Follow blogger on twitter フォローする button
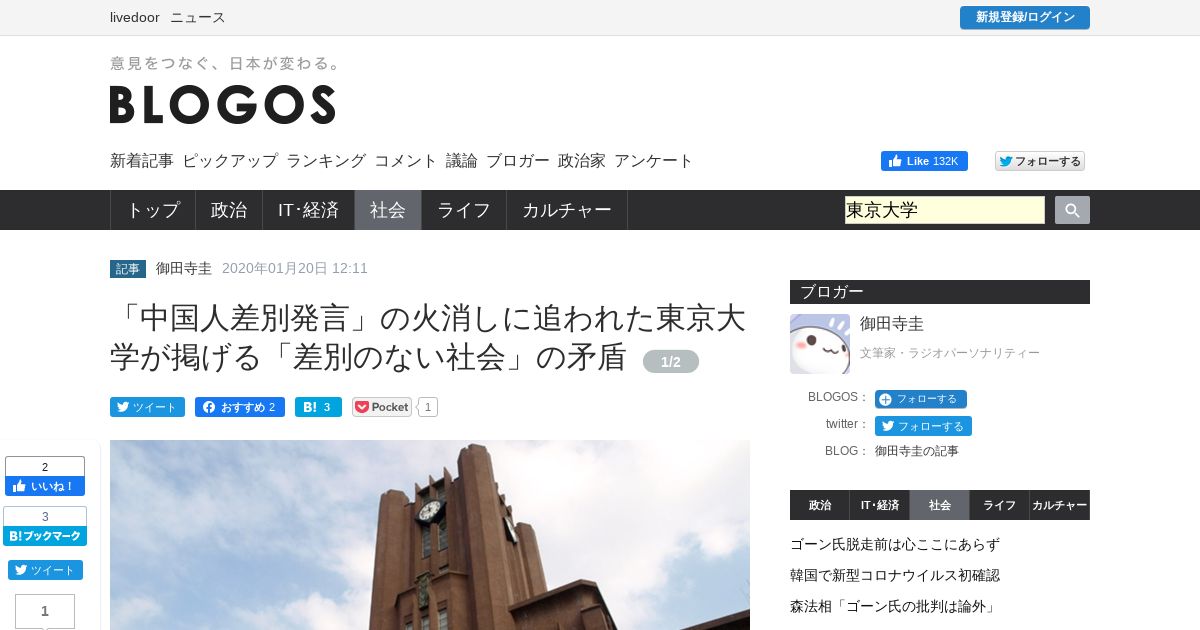 (x=923, y=426)
